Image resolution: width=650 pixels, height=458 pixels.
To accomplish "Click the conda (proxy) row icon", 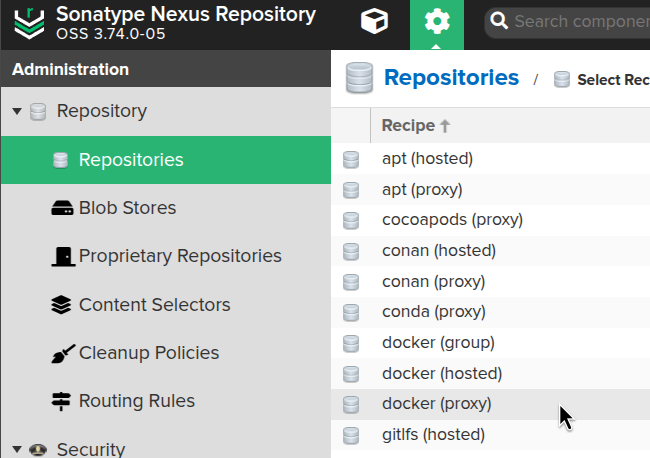I will [351, 313].
